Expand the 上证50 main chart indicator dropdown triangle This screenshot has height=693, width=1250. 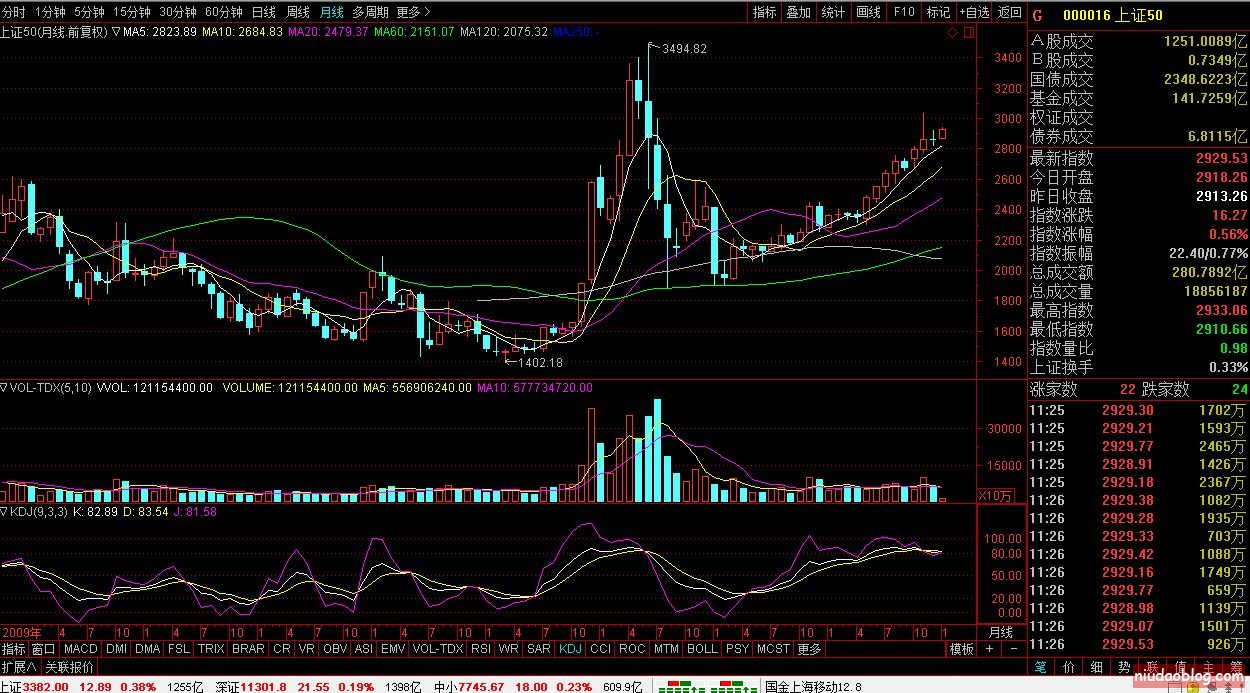(116, 32)
